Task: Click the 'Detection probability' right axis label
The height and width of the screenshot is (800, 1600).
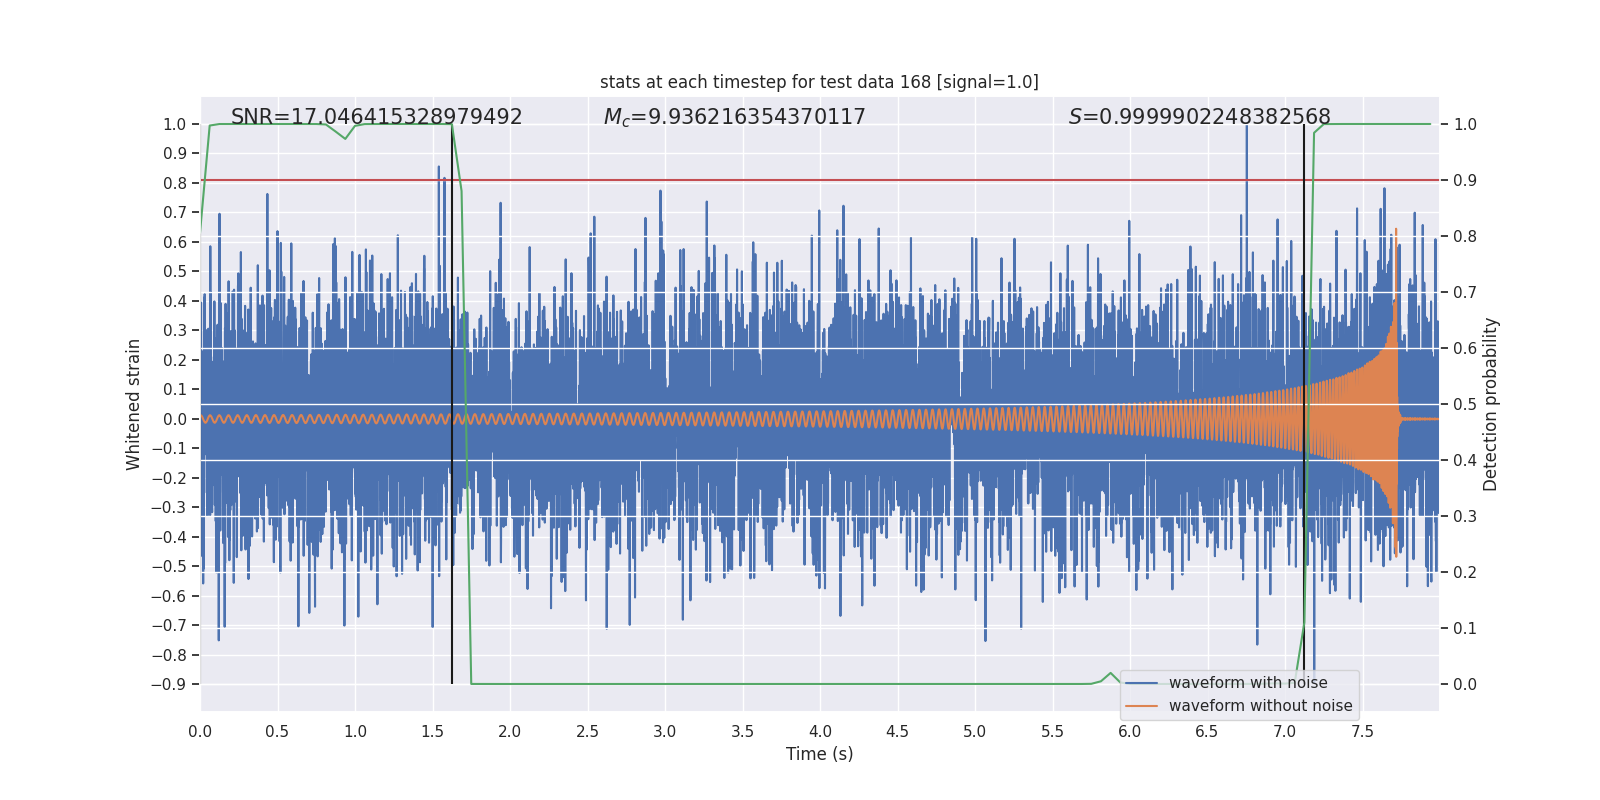Action: pos(1491,404)
